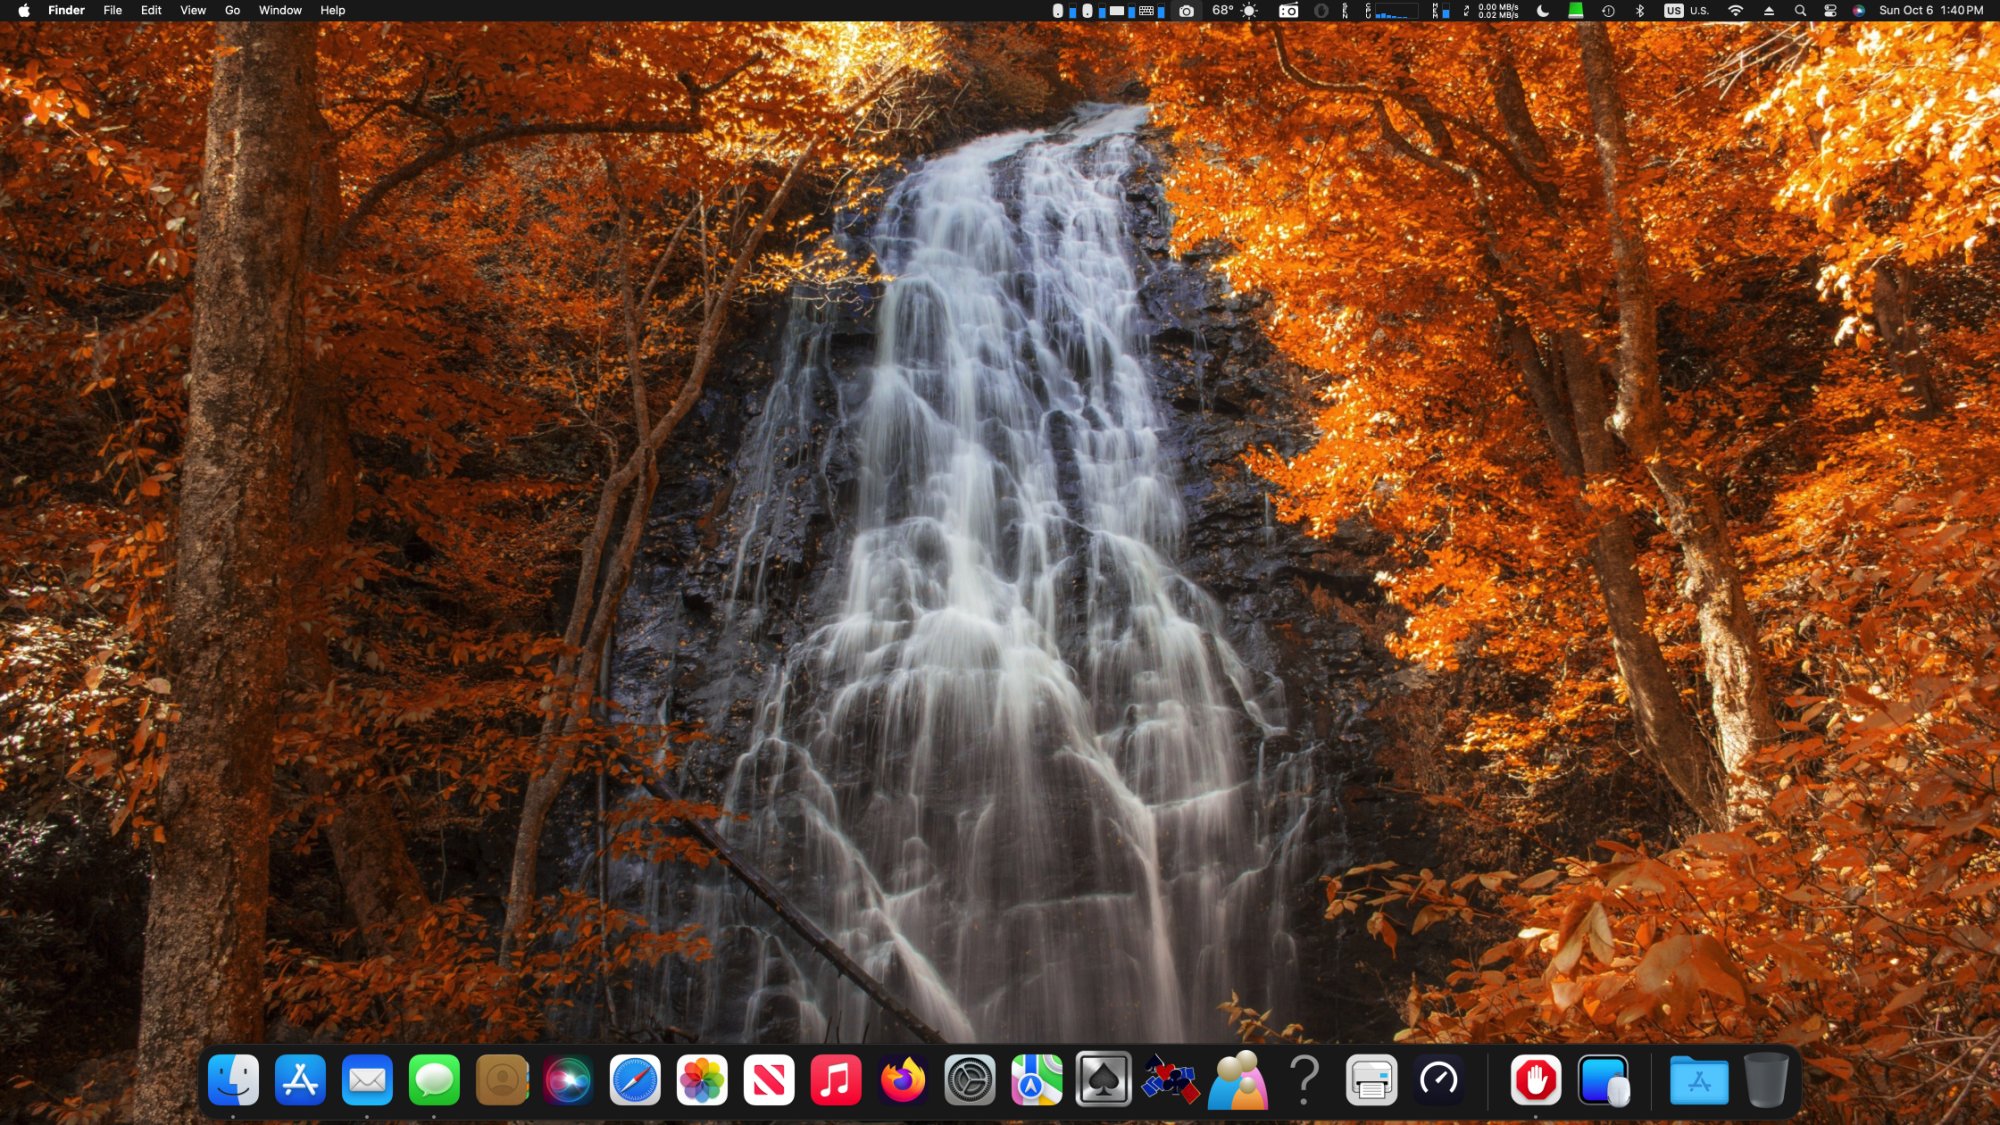Launch Safari from the Dock
2000x1125 pixels.
(635, 1080)
